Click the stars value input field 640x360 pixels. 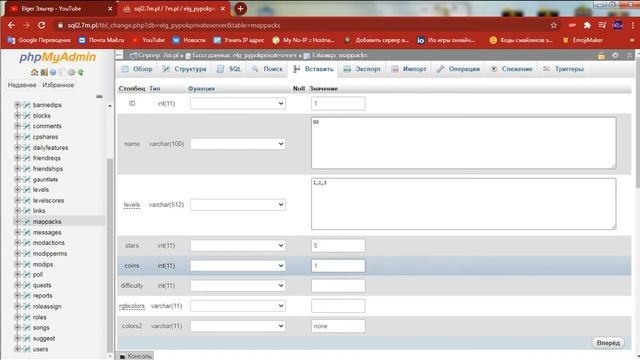338,245
